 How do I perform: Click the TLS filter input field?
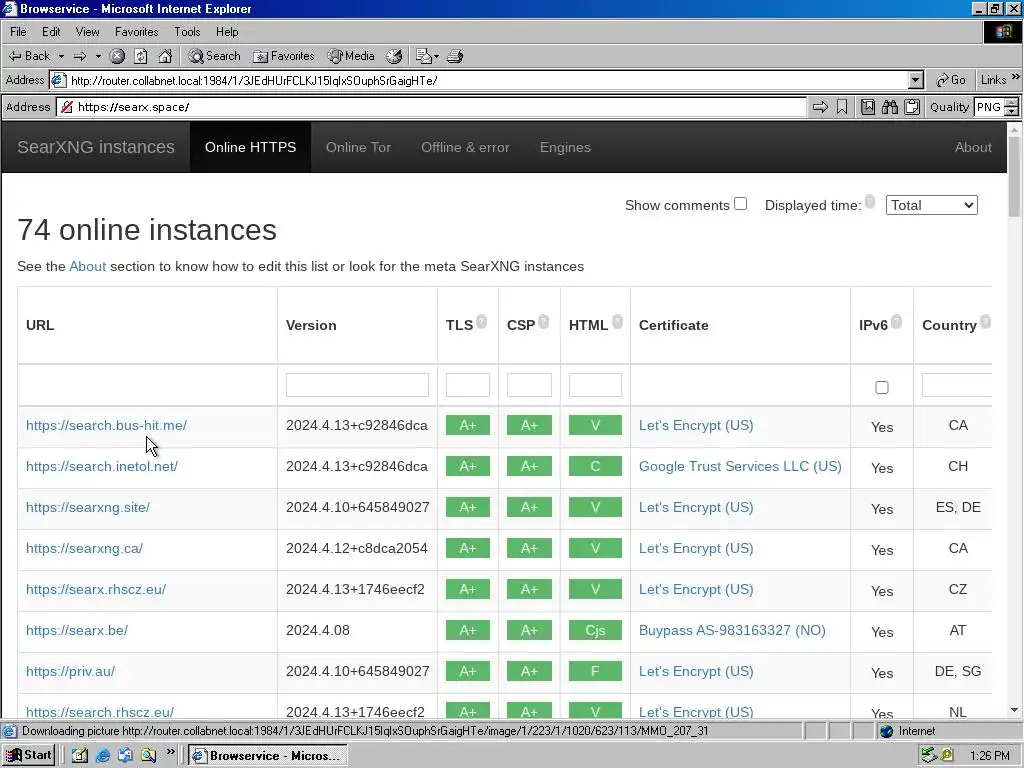coord(468,385)
